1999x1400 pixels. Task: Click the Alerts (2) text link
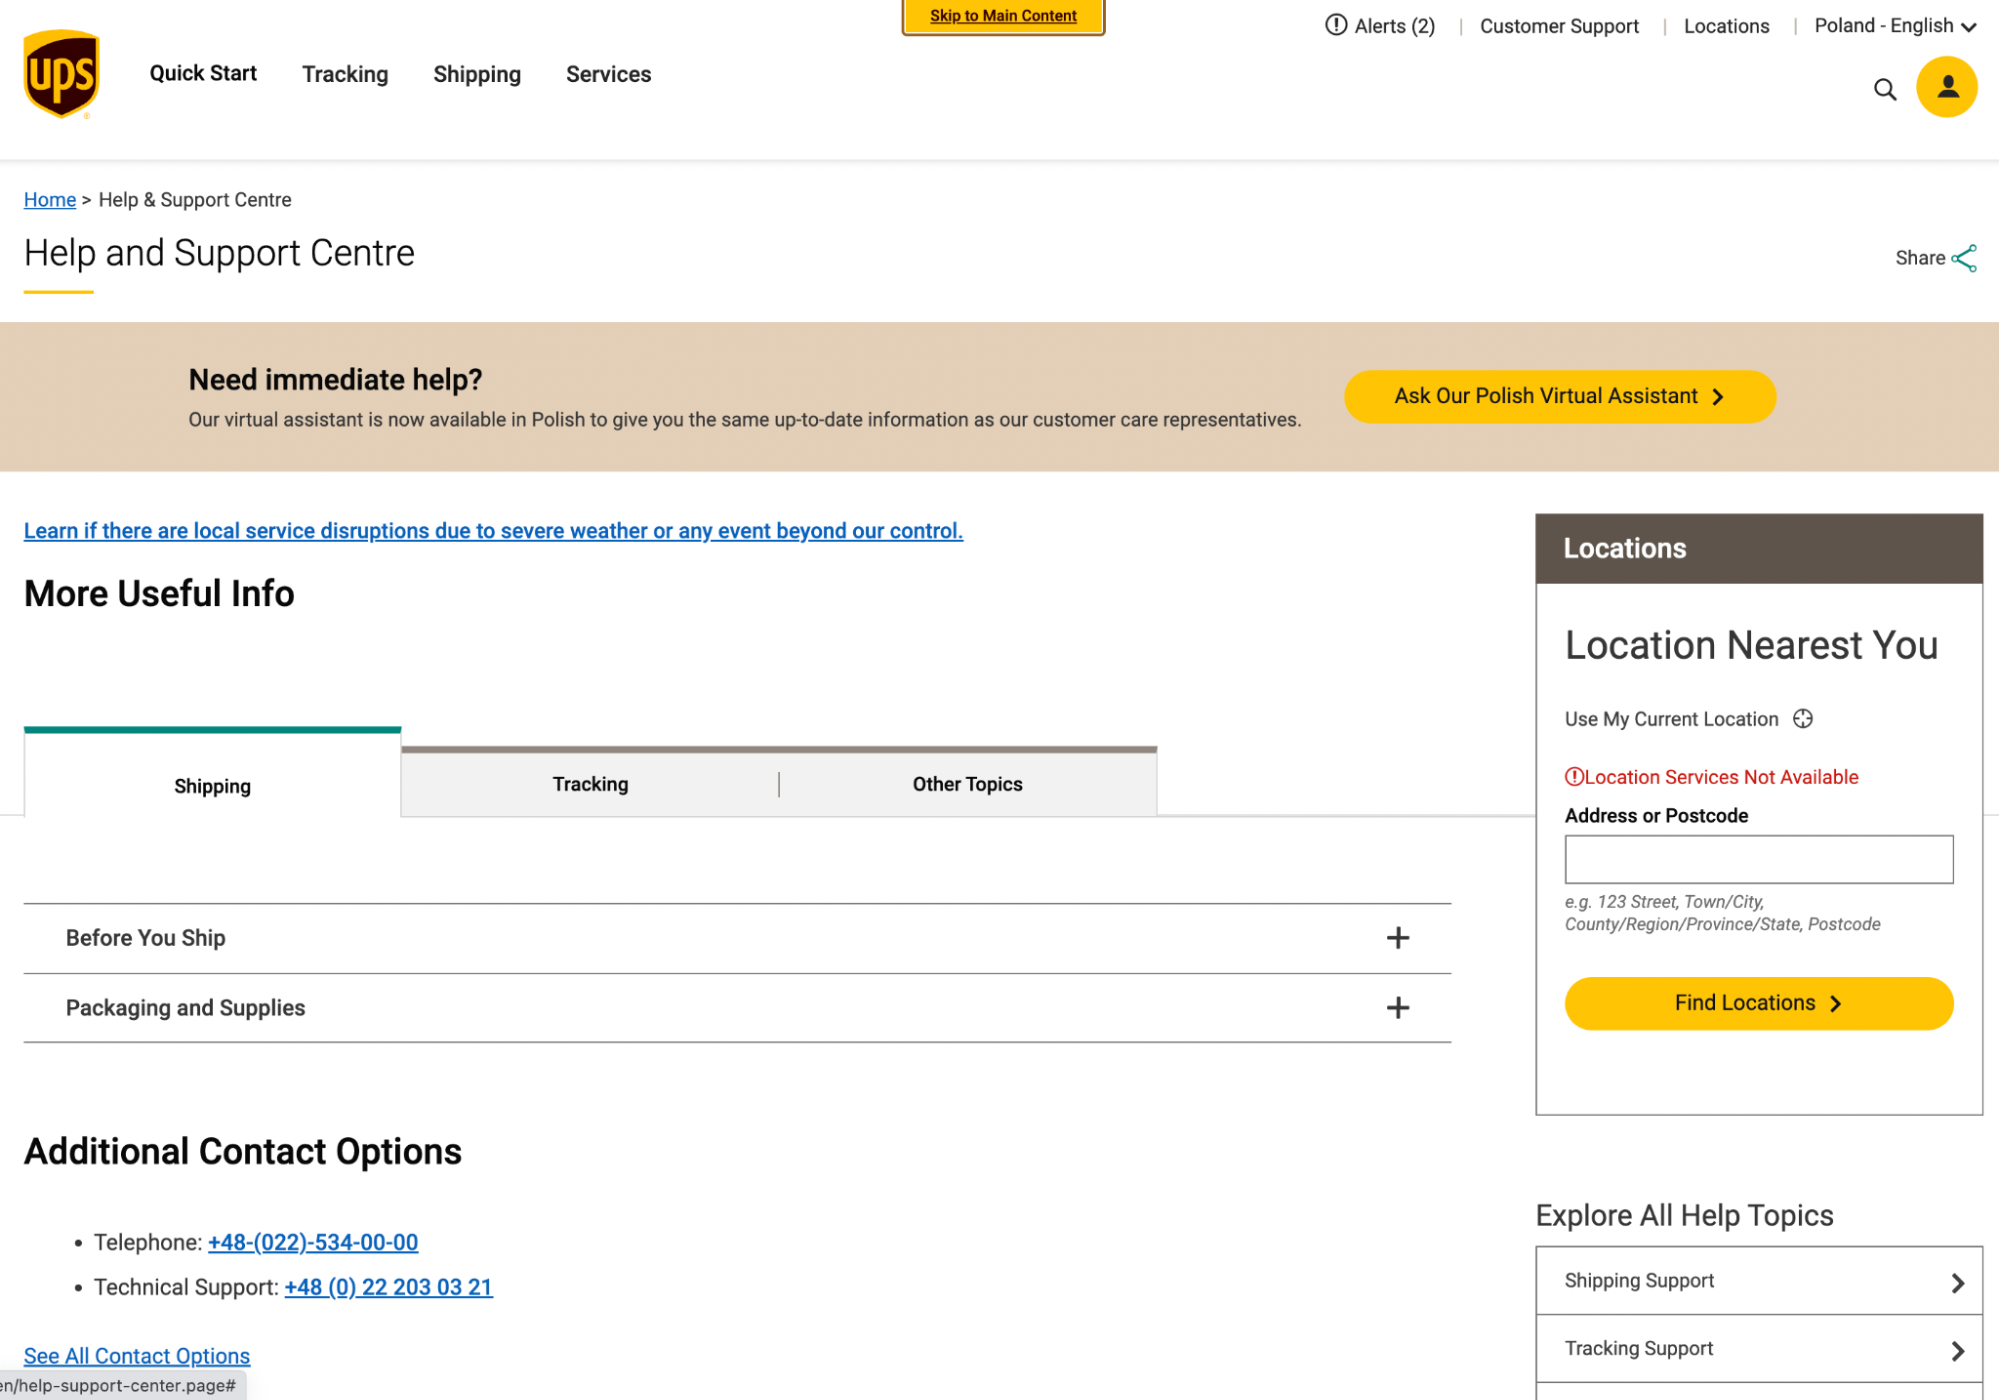coord(1394,26)
